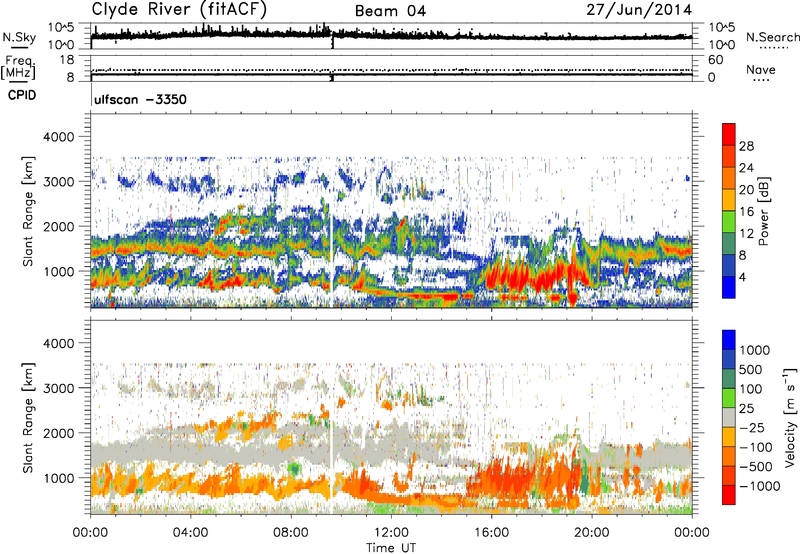Click the 'Power [dB]' colorbar label
Screen dimensions: 800x554
click(763, 211)
